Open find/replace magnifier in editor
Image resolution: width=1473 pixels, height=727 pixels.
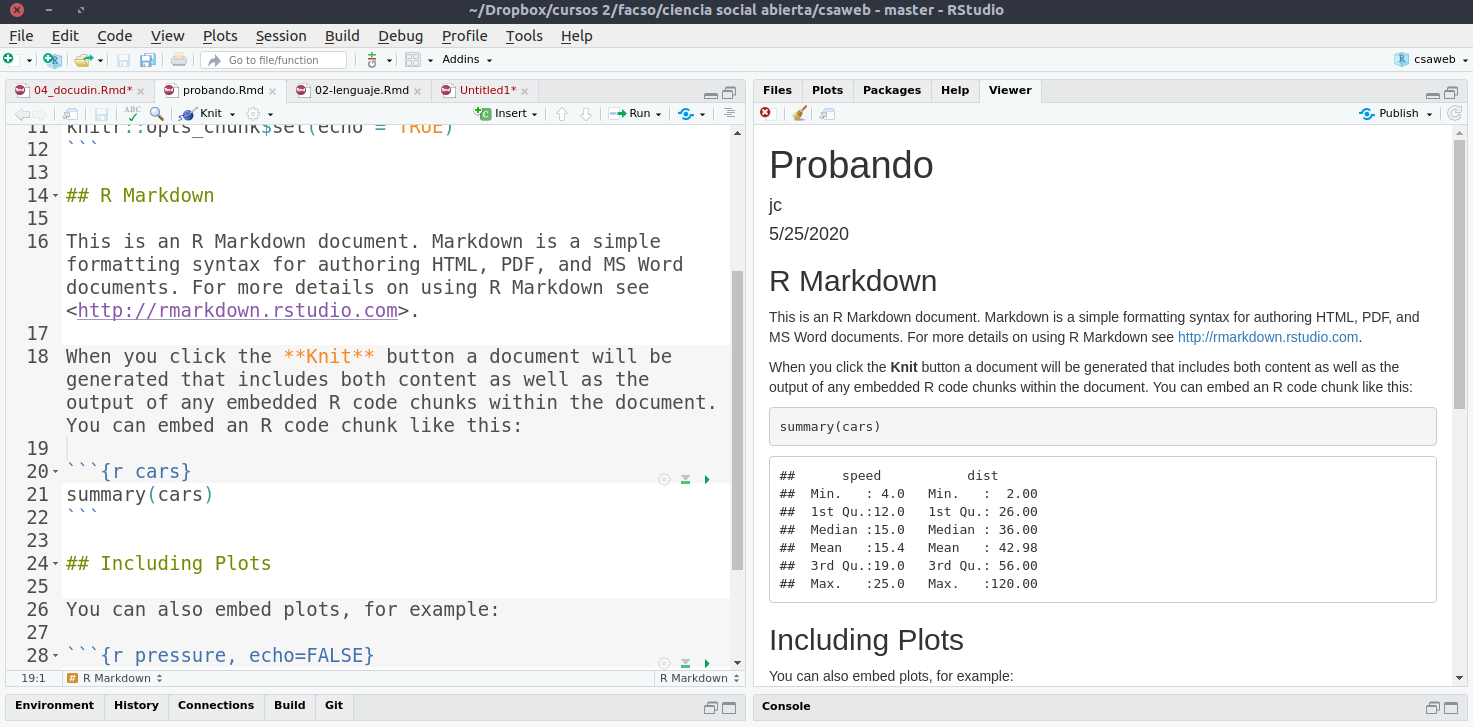tap(156, 114)
